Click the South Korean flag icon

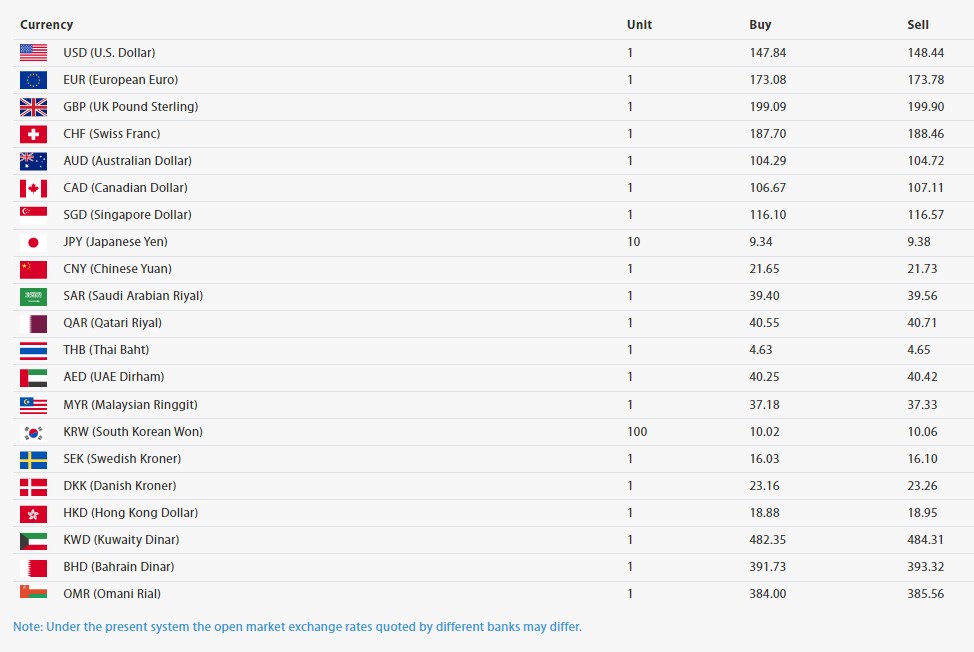tap(33, 432)
